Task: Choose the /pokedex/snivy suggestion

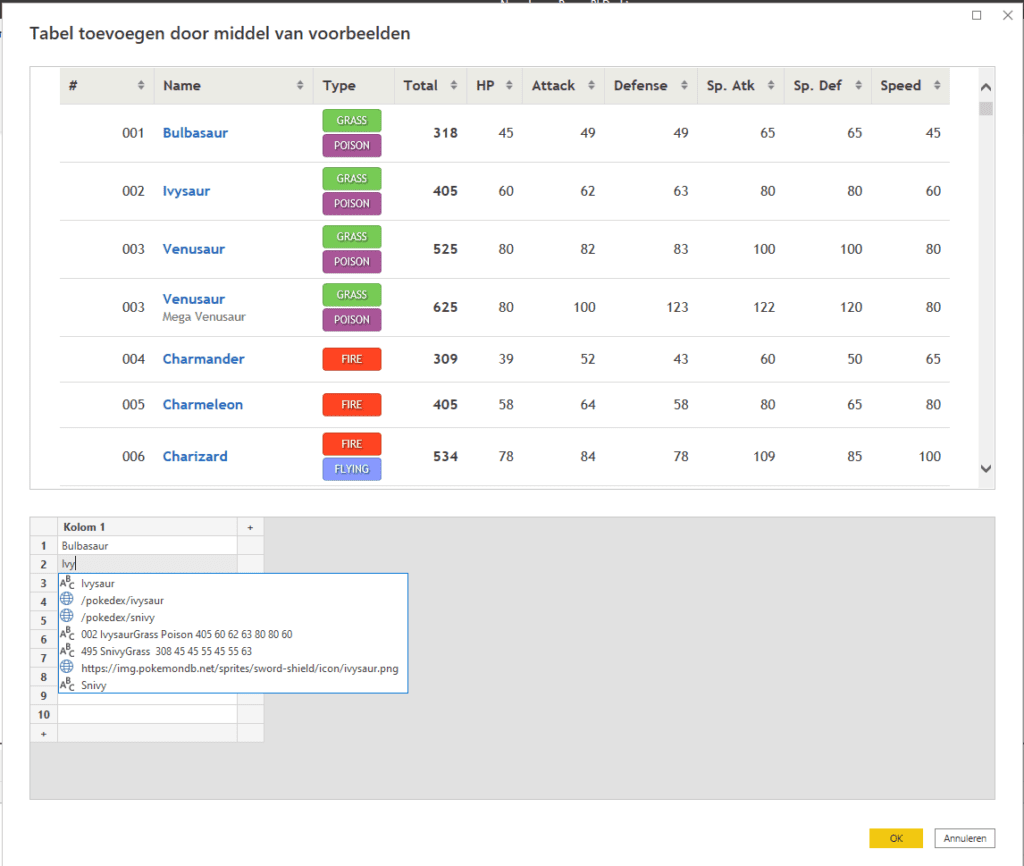Action: (x=233, y=617)
